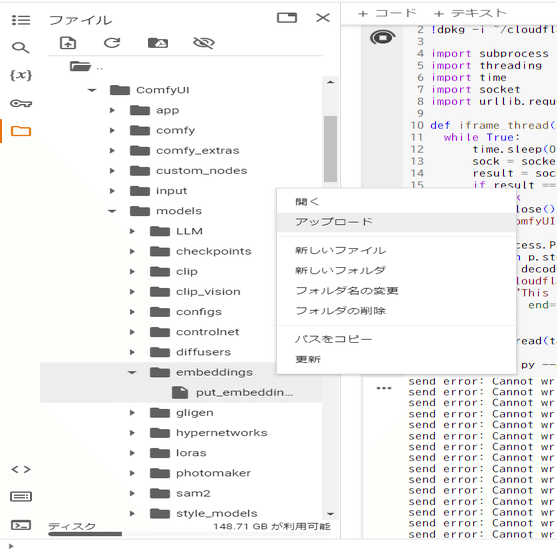Viewport: 557px width, 557px height.
Task: Stop the running cell execution button
Action: click(383, 37)
